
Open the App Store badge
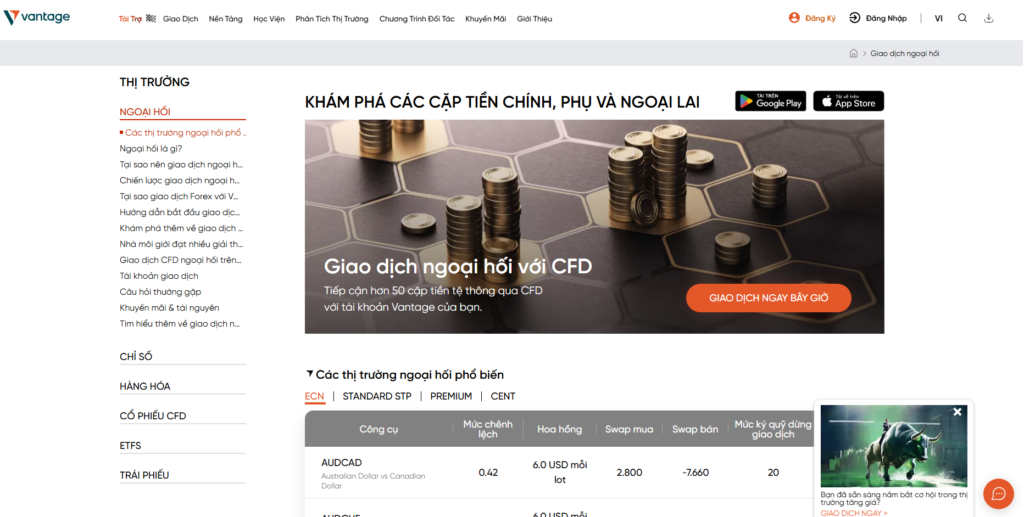[848, 101]
